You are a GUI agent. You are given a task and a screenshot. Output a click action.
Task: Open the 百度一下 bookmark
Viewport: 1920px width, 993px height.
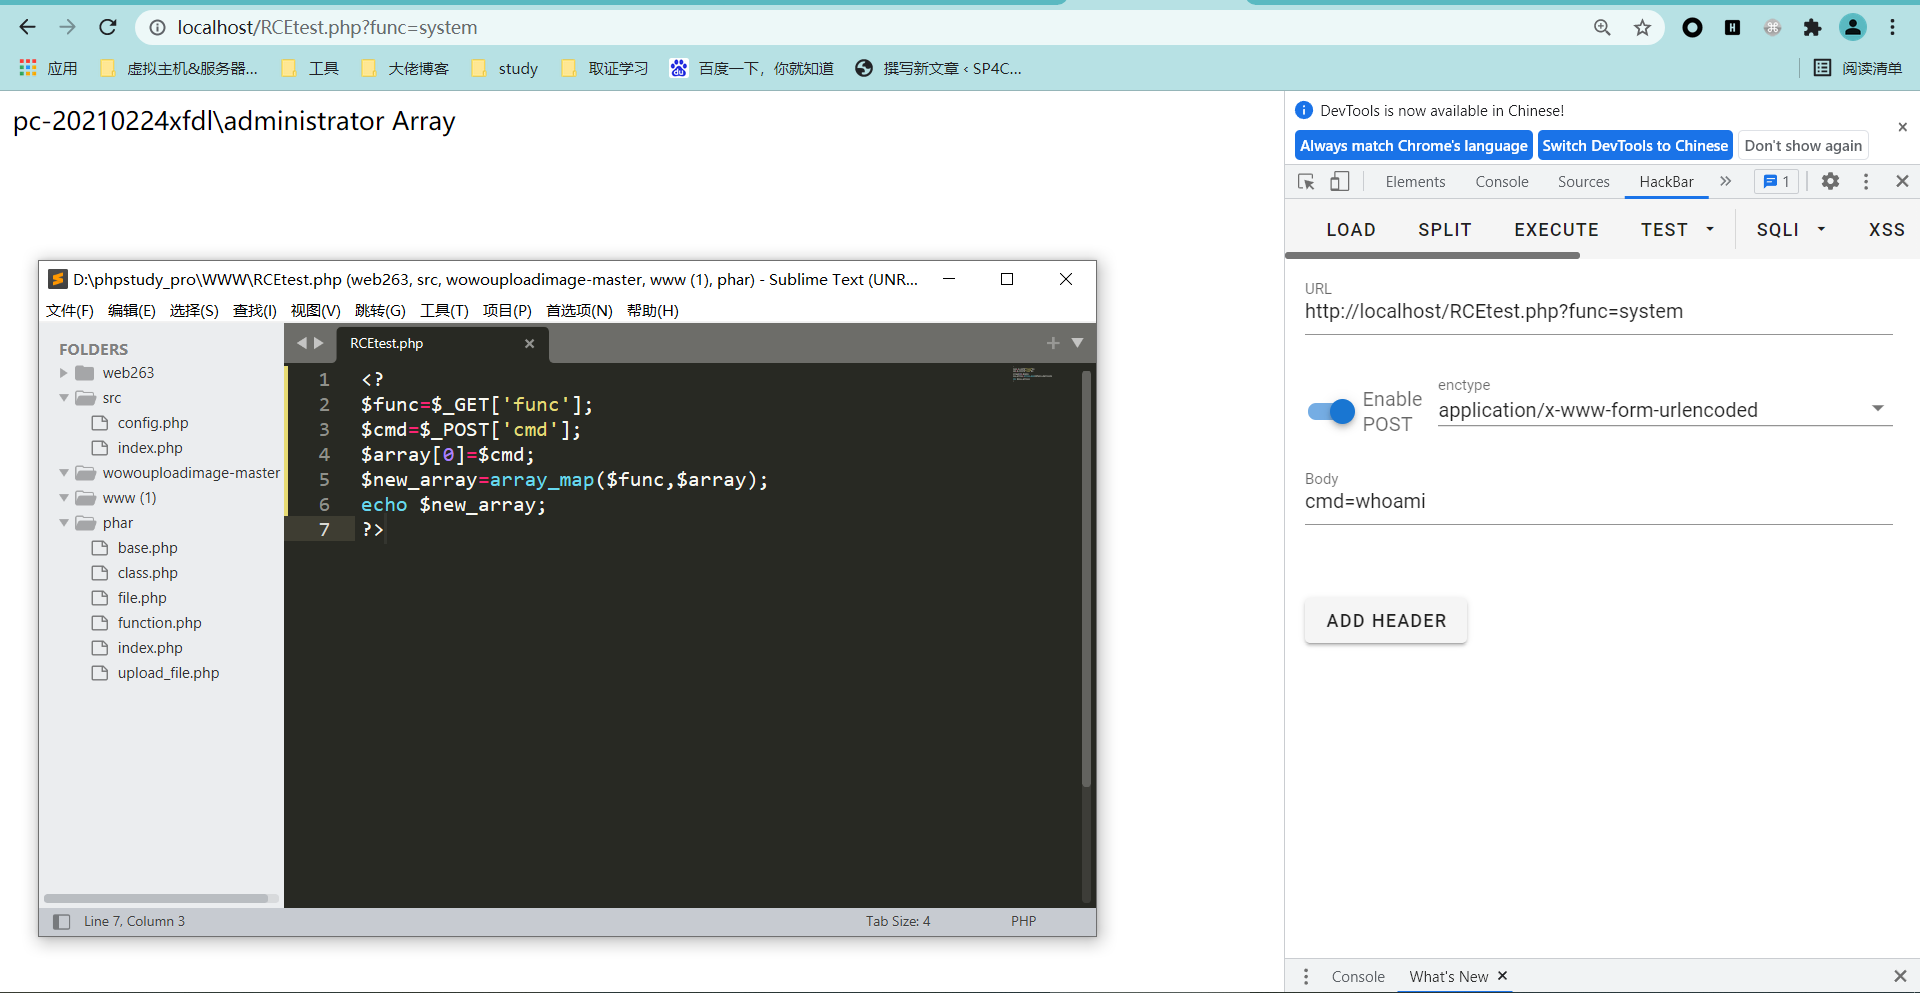[x=752, y=68]
